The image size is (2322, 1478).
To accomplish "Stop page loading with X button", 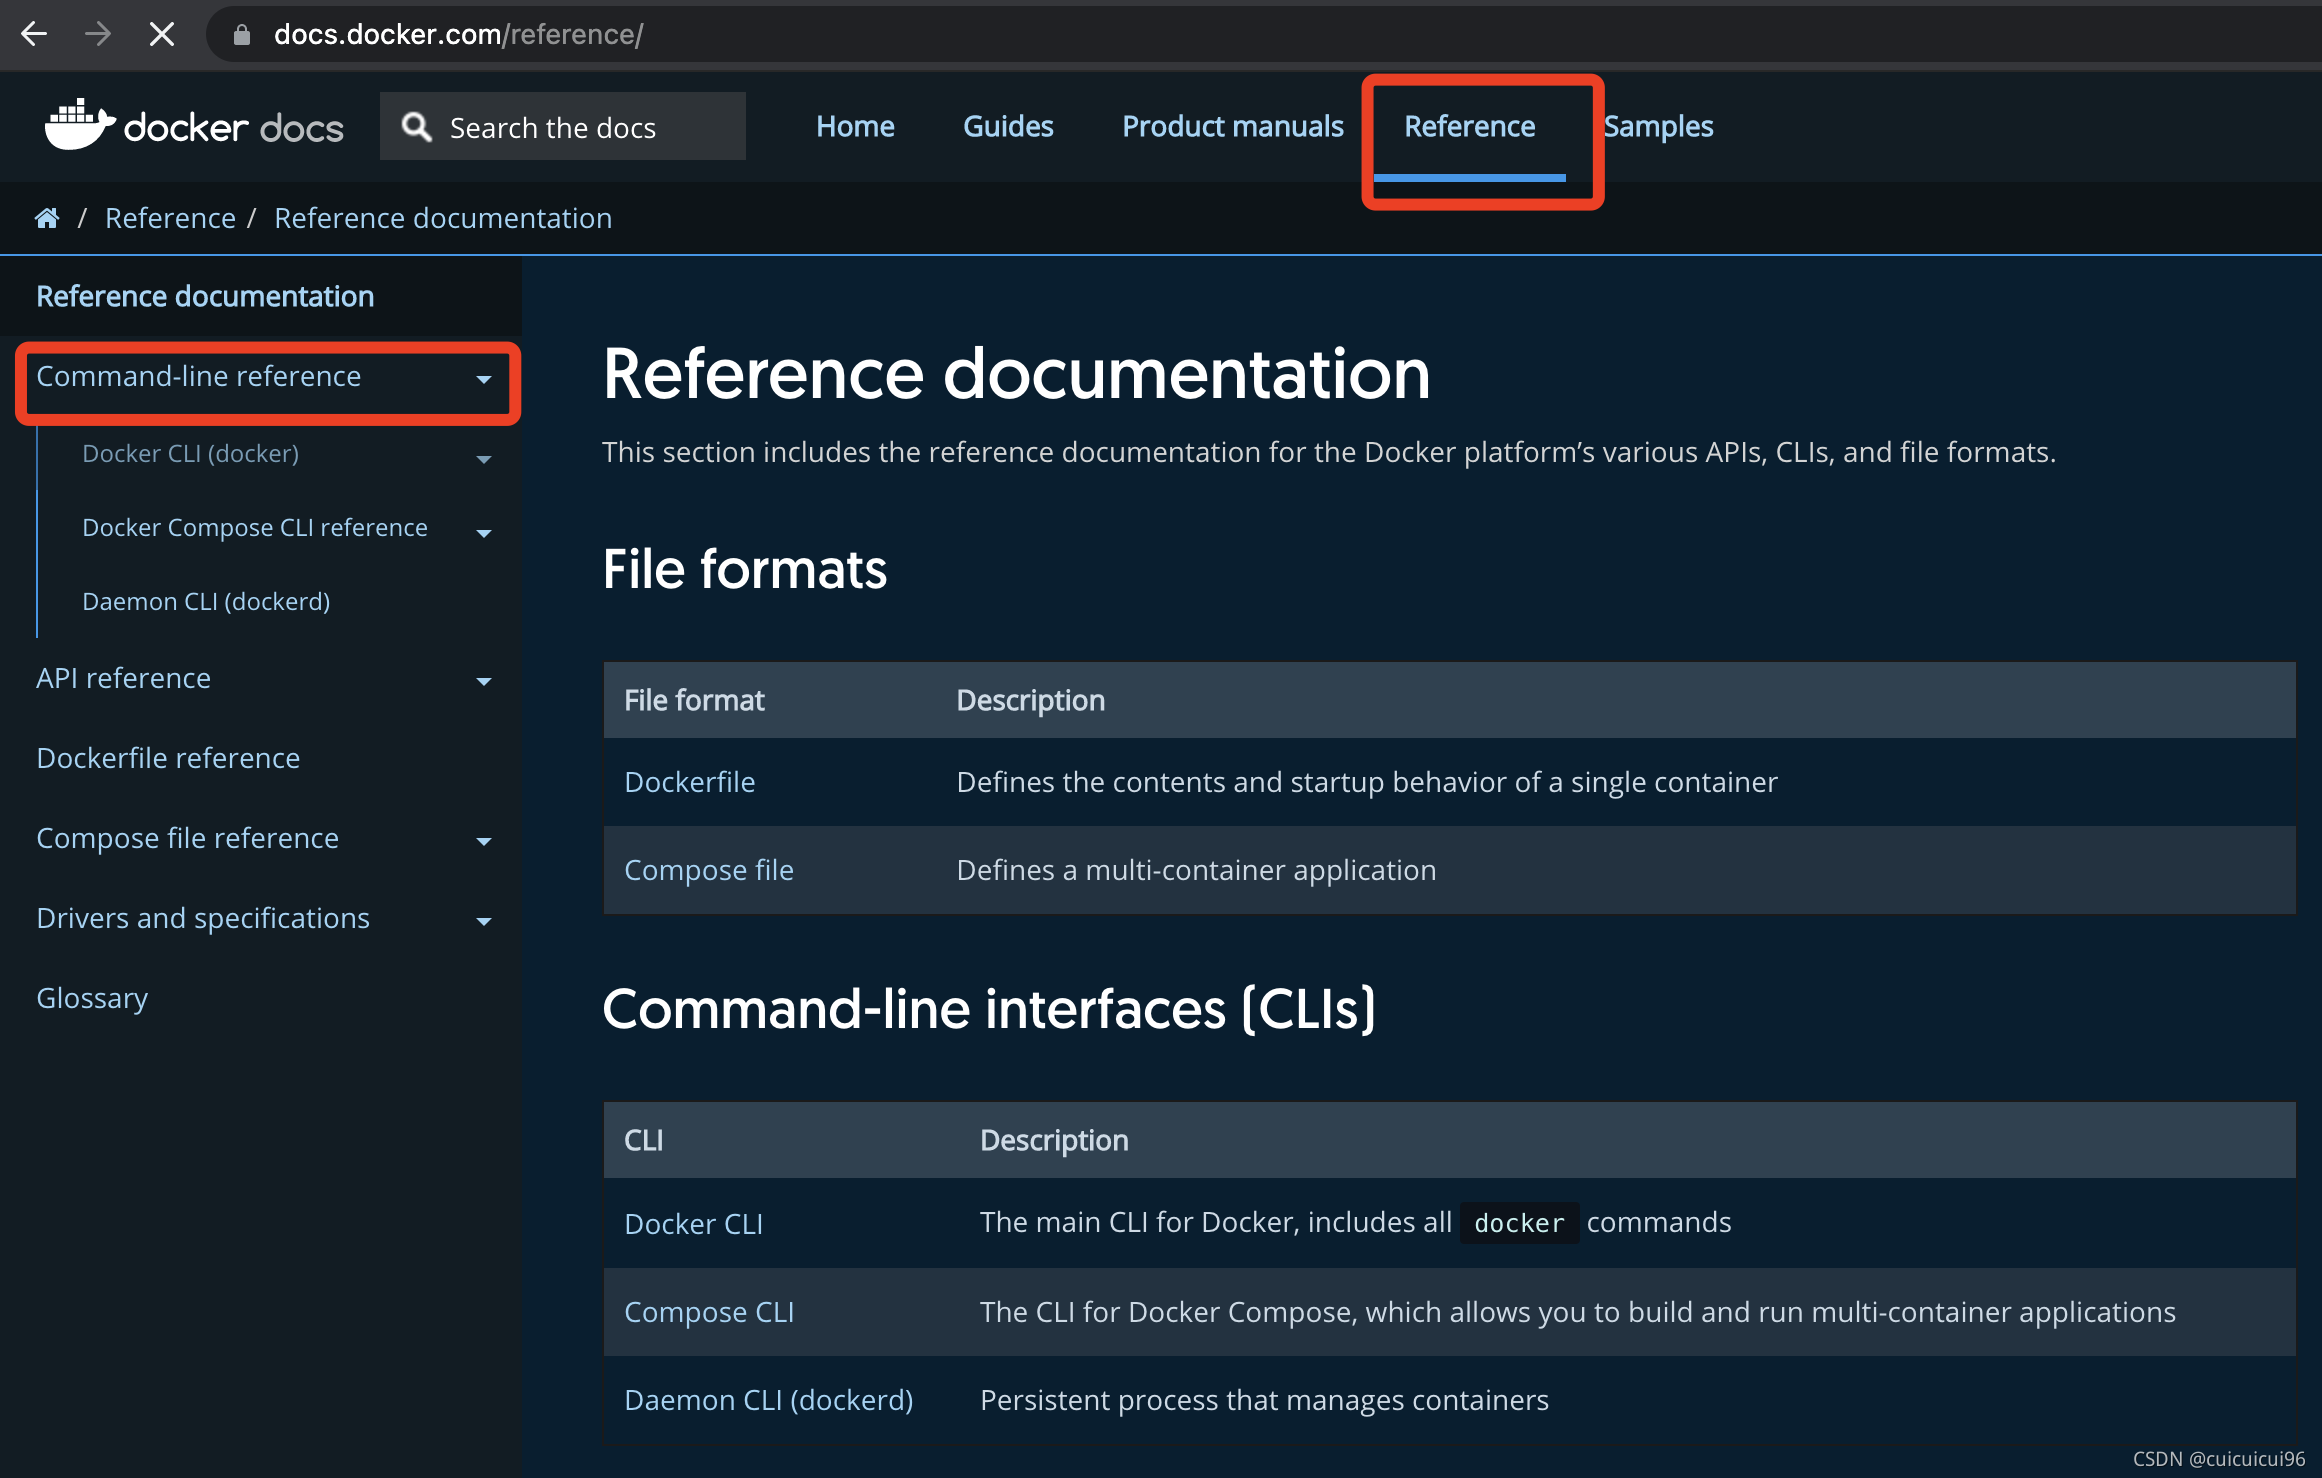I will coord(161,34).
